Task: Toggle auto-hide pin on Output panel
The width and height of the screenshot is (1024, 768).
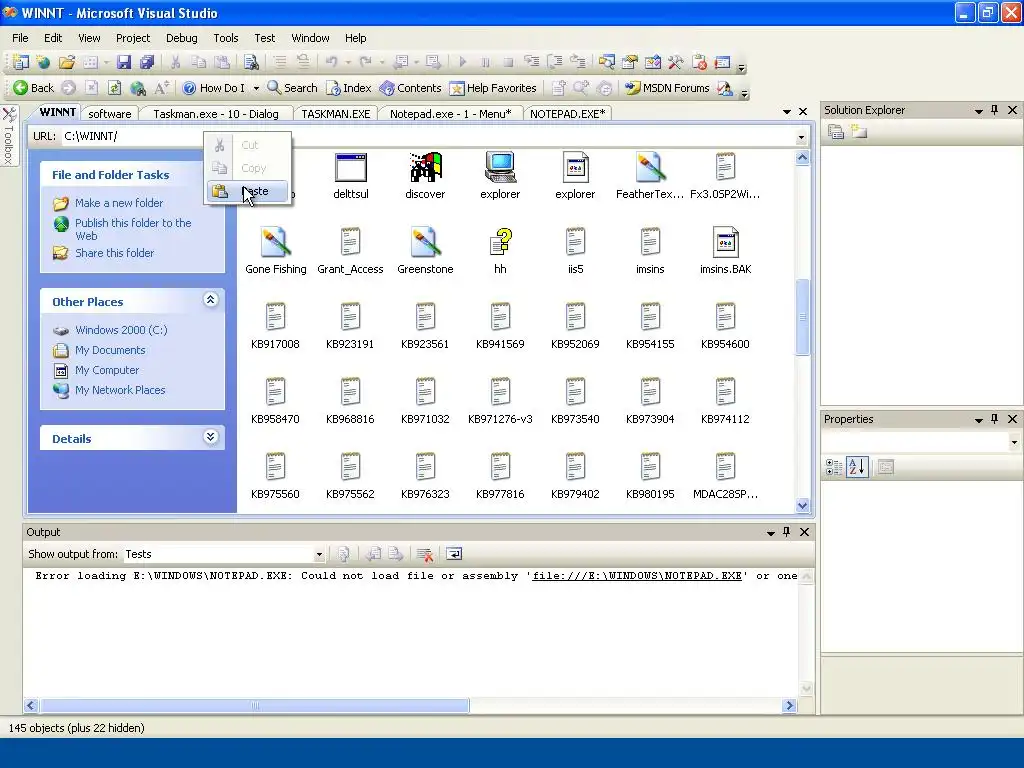Action: (786, 532)
